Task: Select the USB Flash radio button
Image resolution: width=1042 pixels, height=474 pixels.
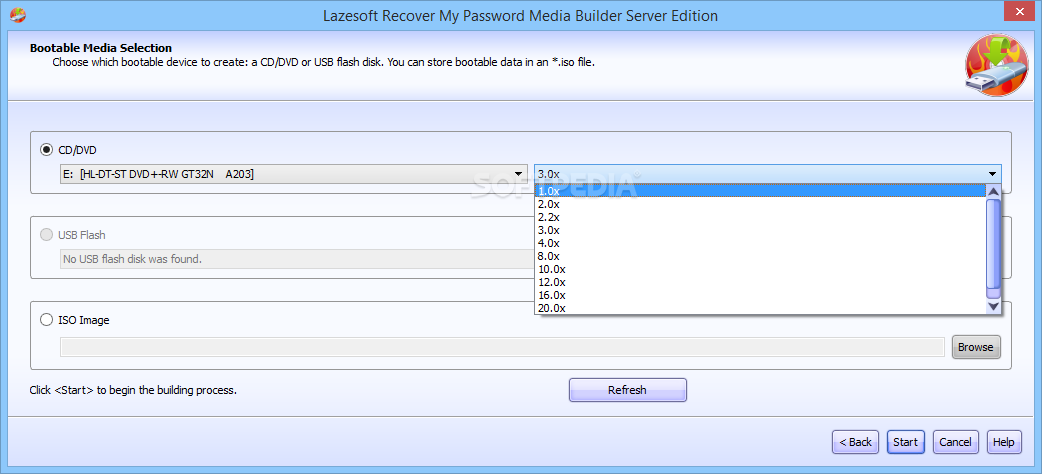Action: (47, 235)
